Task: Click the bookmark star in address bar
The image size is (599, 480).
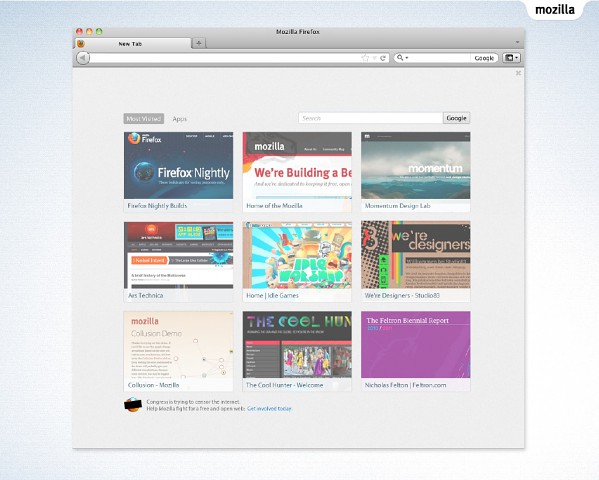Action: (365, 58)
